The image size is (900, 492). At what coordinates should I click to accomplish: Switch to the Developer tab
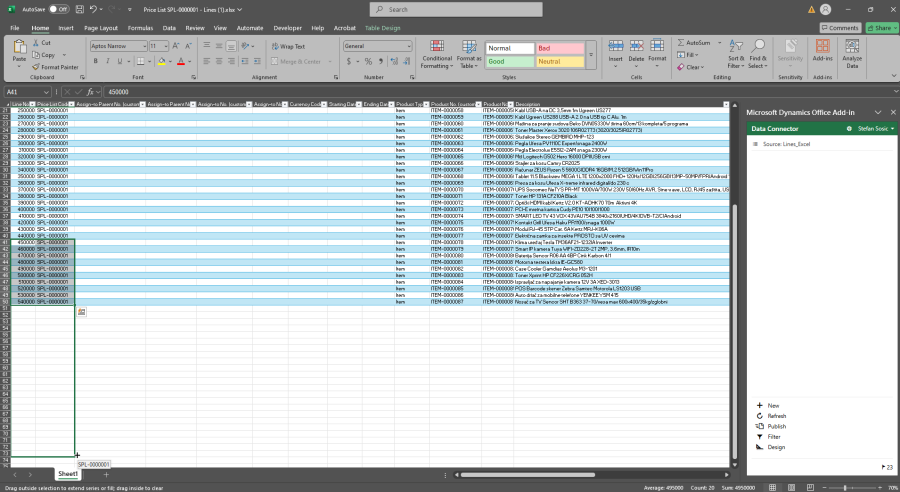288,28
